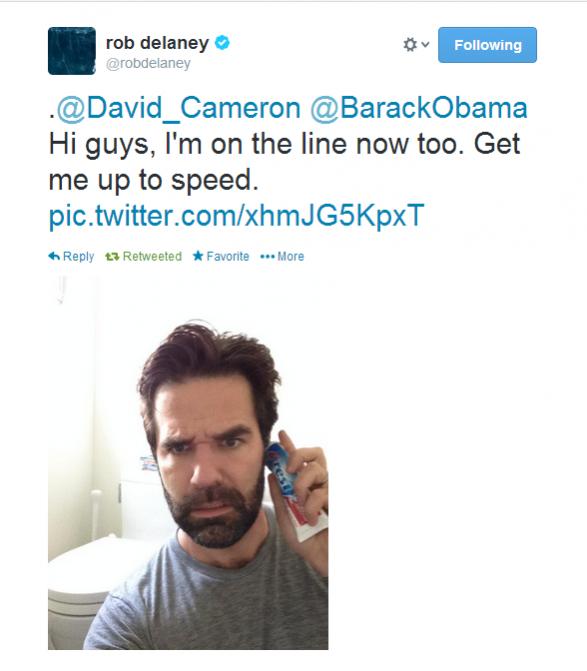Click the favorite star icon
The height and width of the screenshot is (671, 587).
click(x=198, y=256)
